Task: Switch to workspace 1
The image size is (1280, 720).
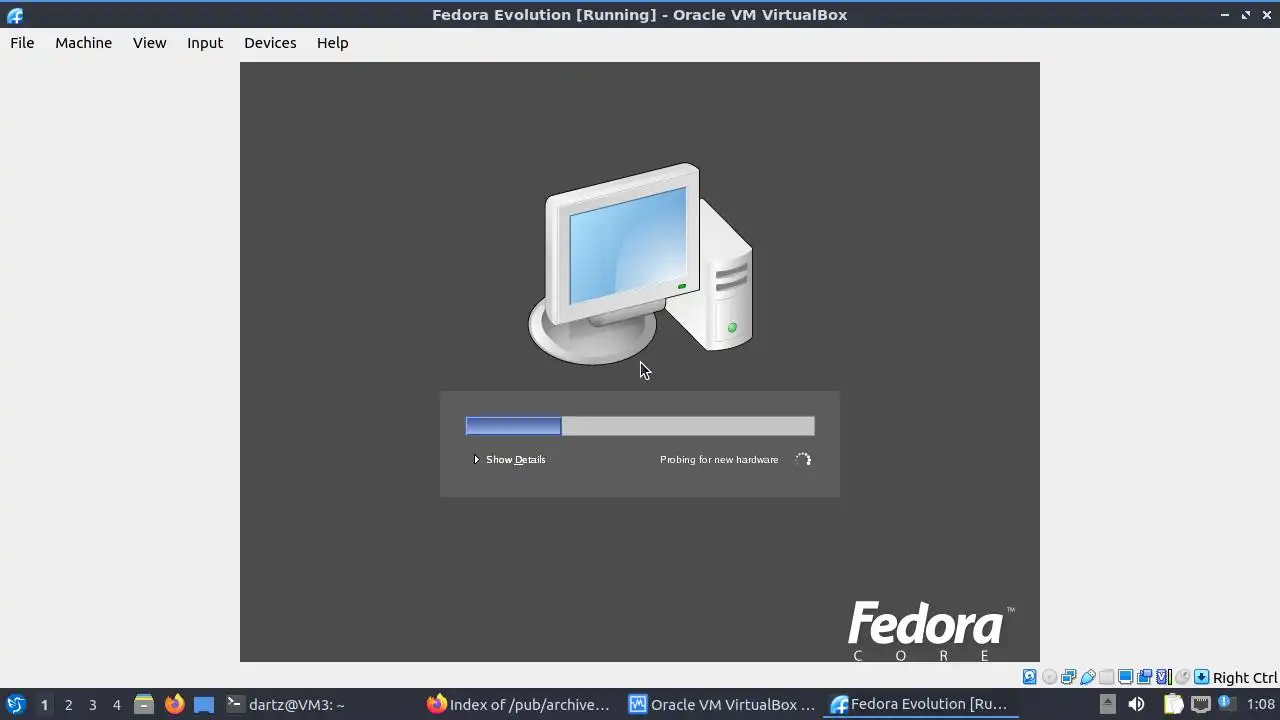Action: (44, 705)
